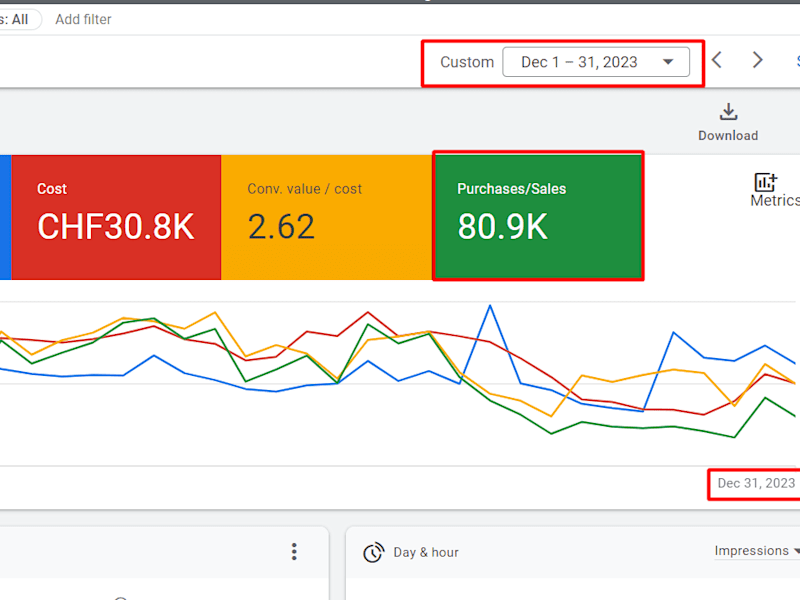Click the CHF30.8K cost value
Image resolution: width=800 pixels, height=600 pixels.
point(116,227)
